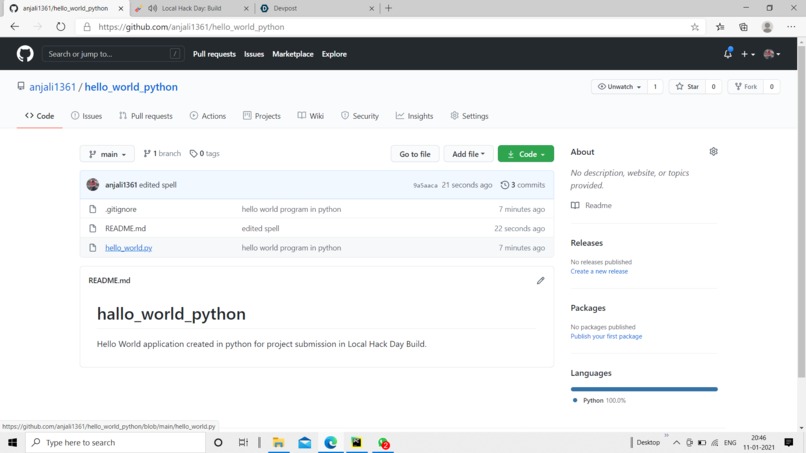Viewport: 806px width, 453px height.
Task: Switch to repo Pull requests tab
Action: tap(146, 116)
